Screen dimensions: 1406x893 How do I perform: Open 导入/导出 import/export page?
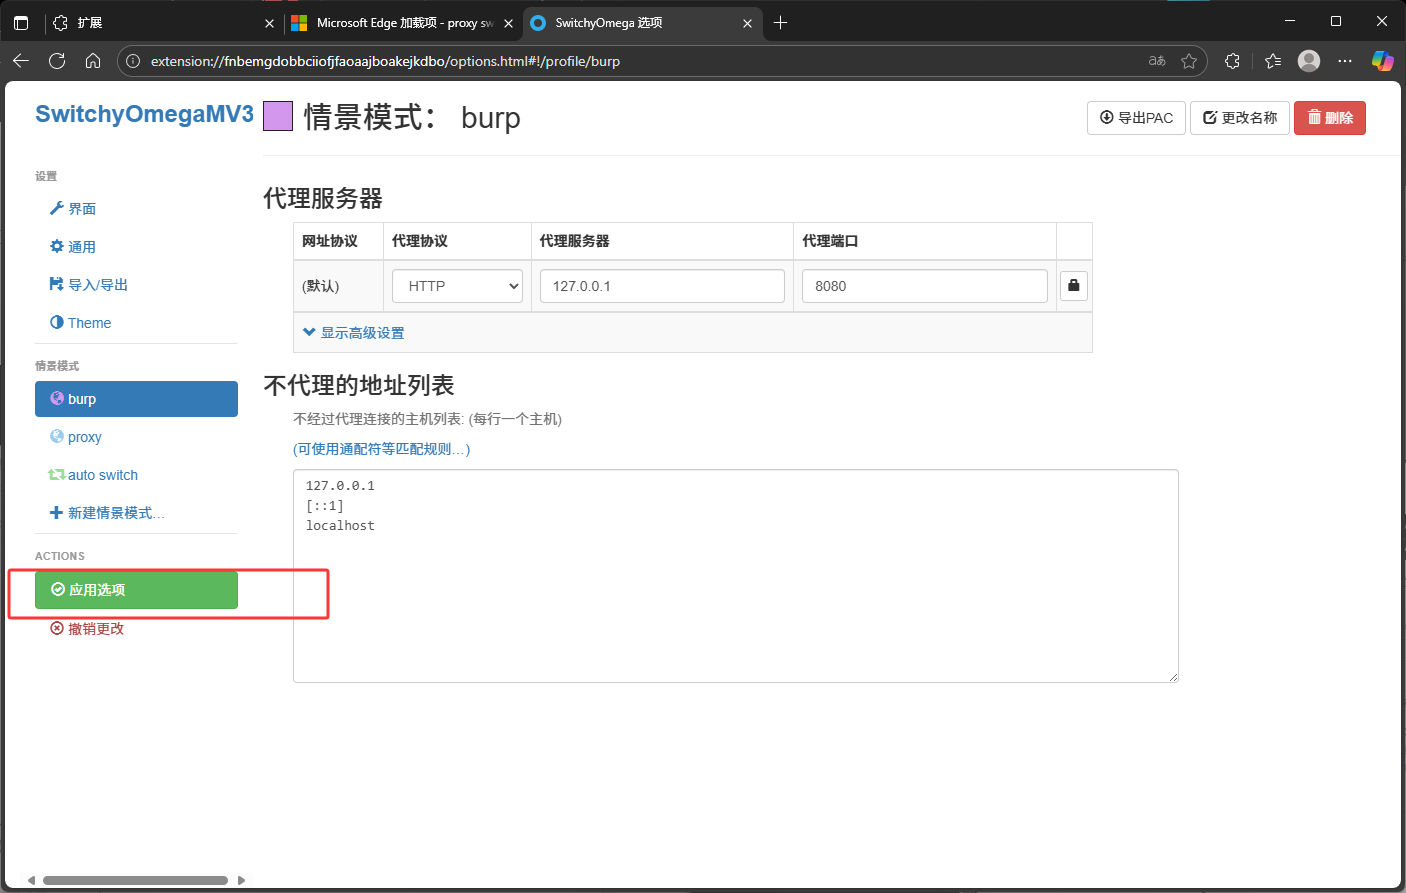pyautogui.click(x=89, y=285)
